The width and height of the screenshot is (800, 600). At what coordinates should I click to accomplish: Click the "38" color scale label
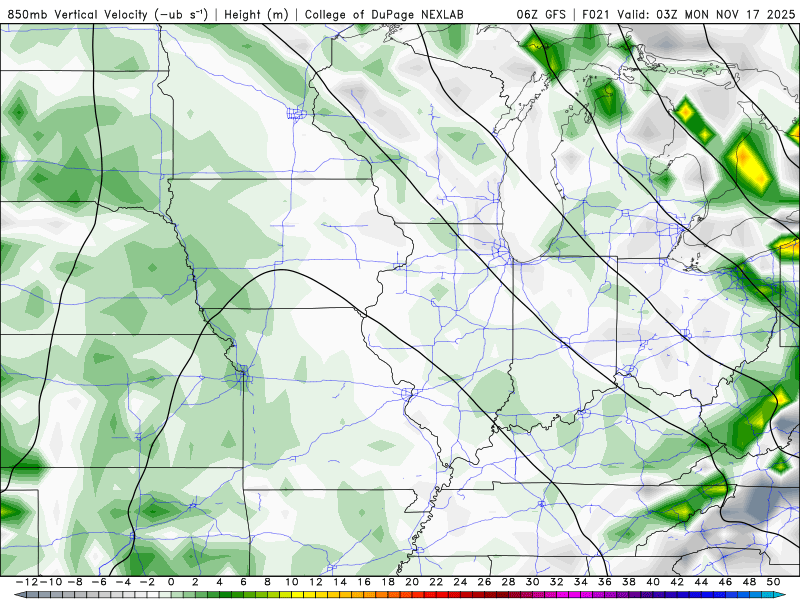click(x=629, y=582)
